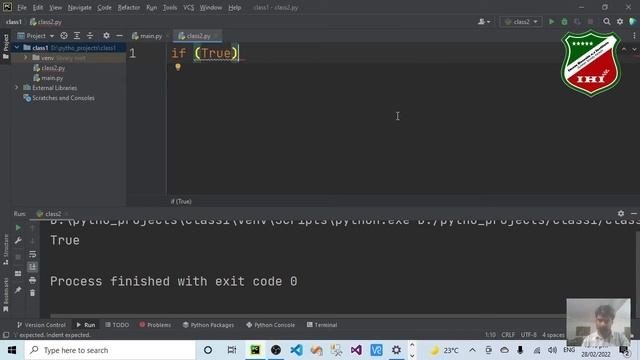Open Project view selector dropdown

pos(36,36)
